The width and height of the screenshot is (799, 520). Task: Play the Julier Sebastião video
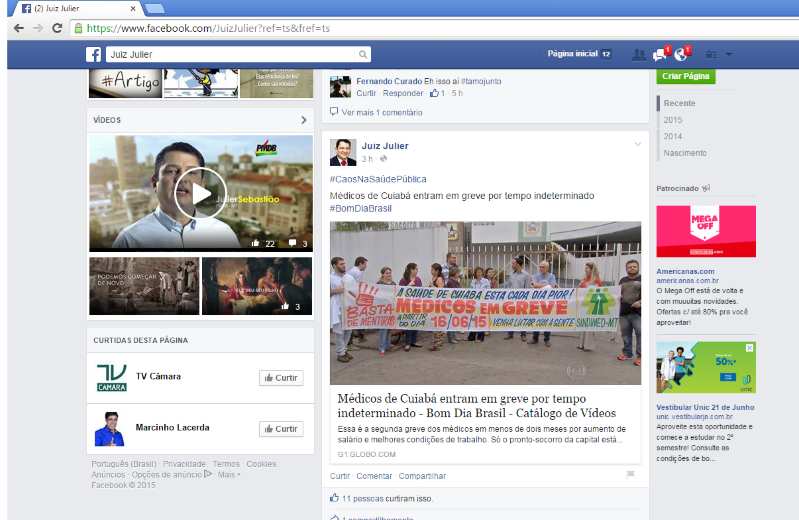[x=201, y=193]
